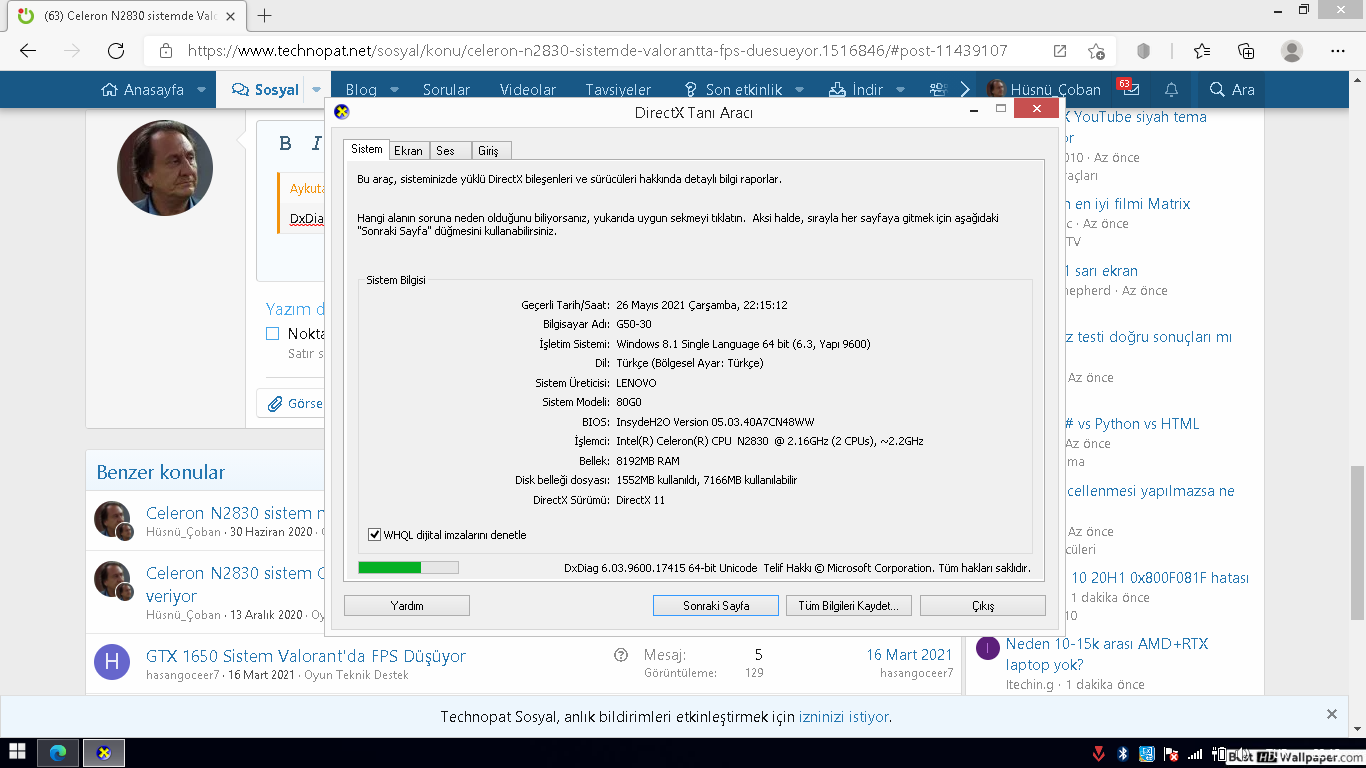This screenshot has width=1366, height=768.
Task: Click the paperclip attach icon by Görse
Action: point(275,404)
